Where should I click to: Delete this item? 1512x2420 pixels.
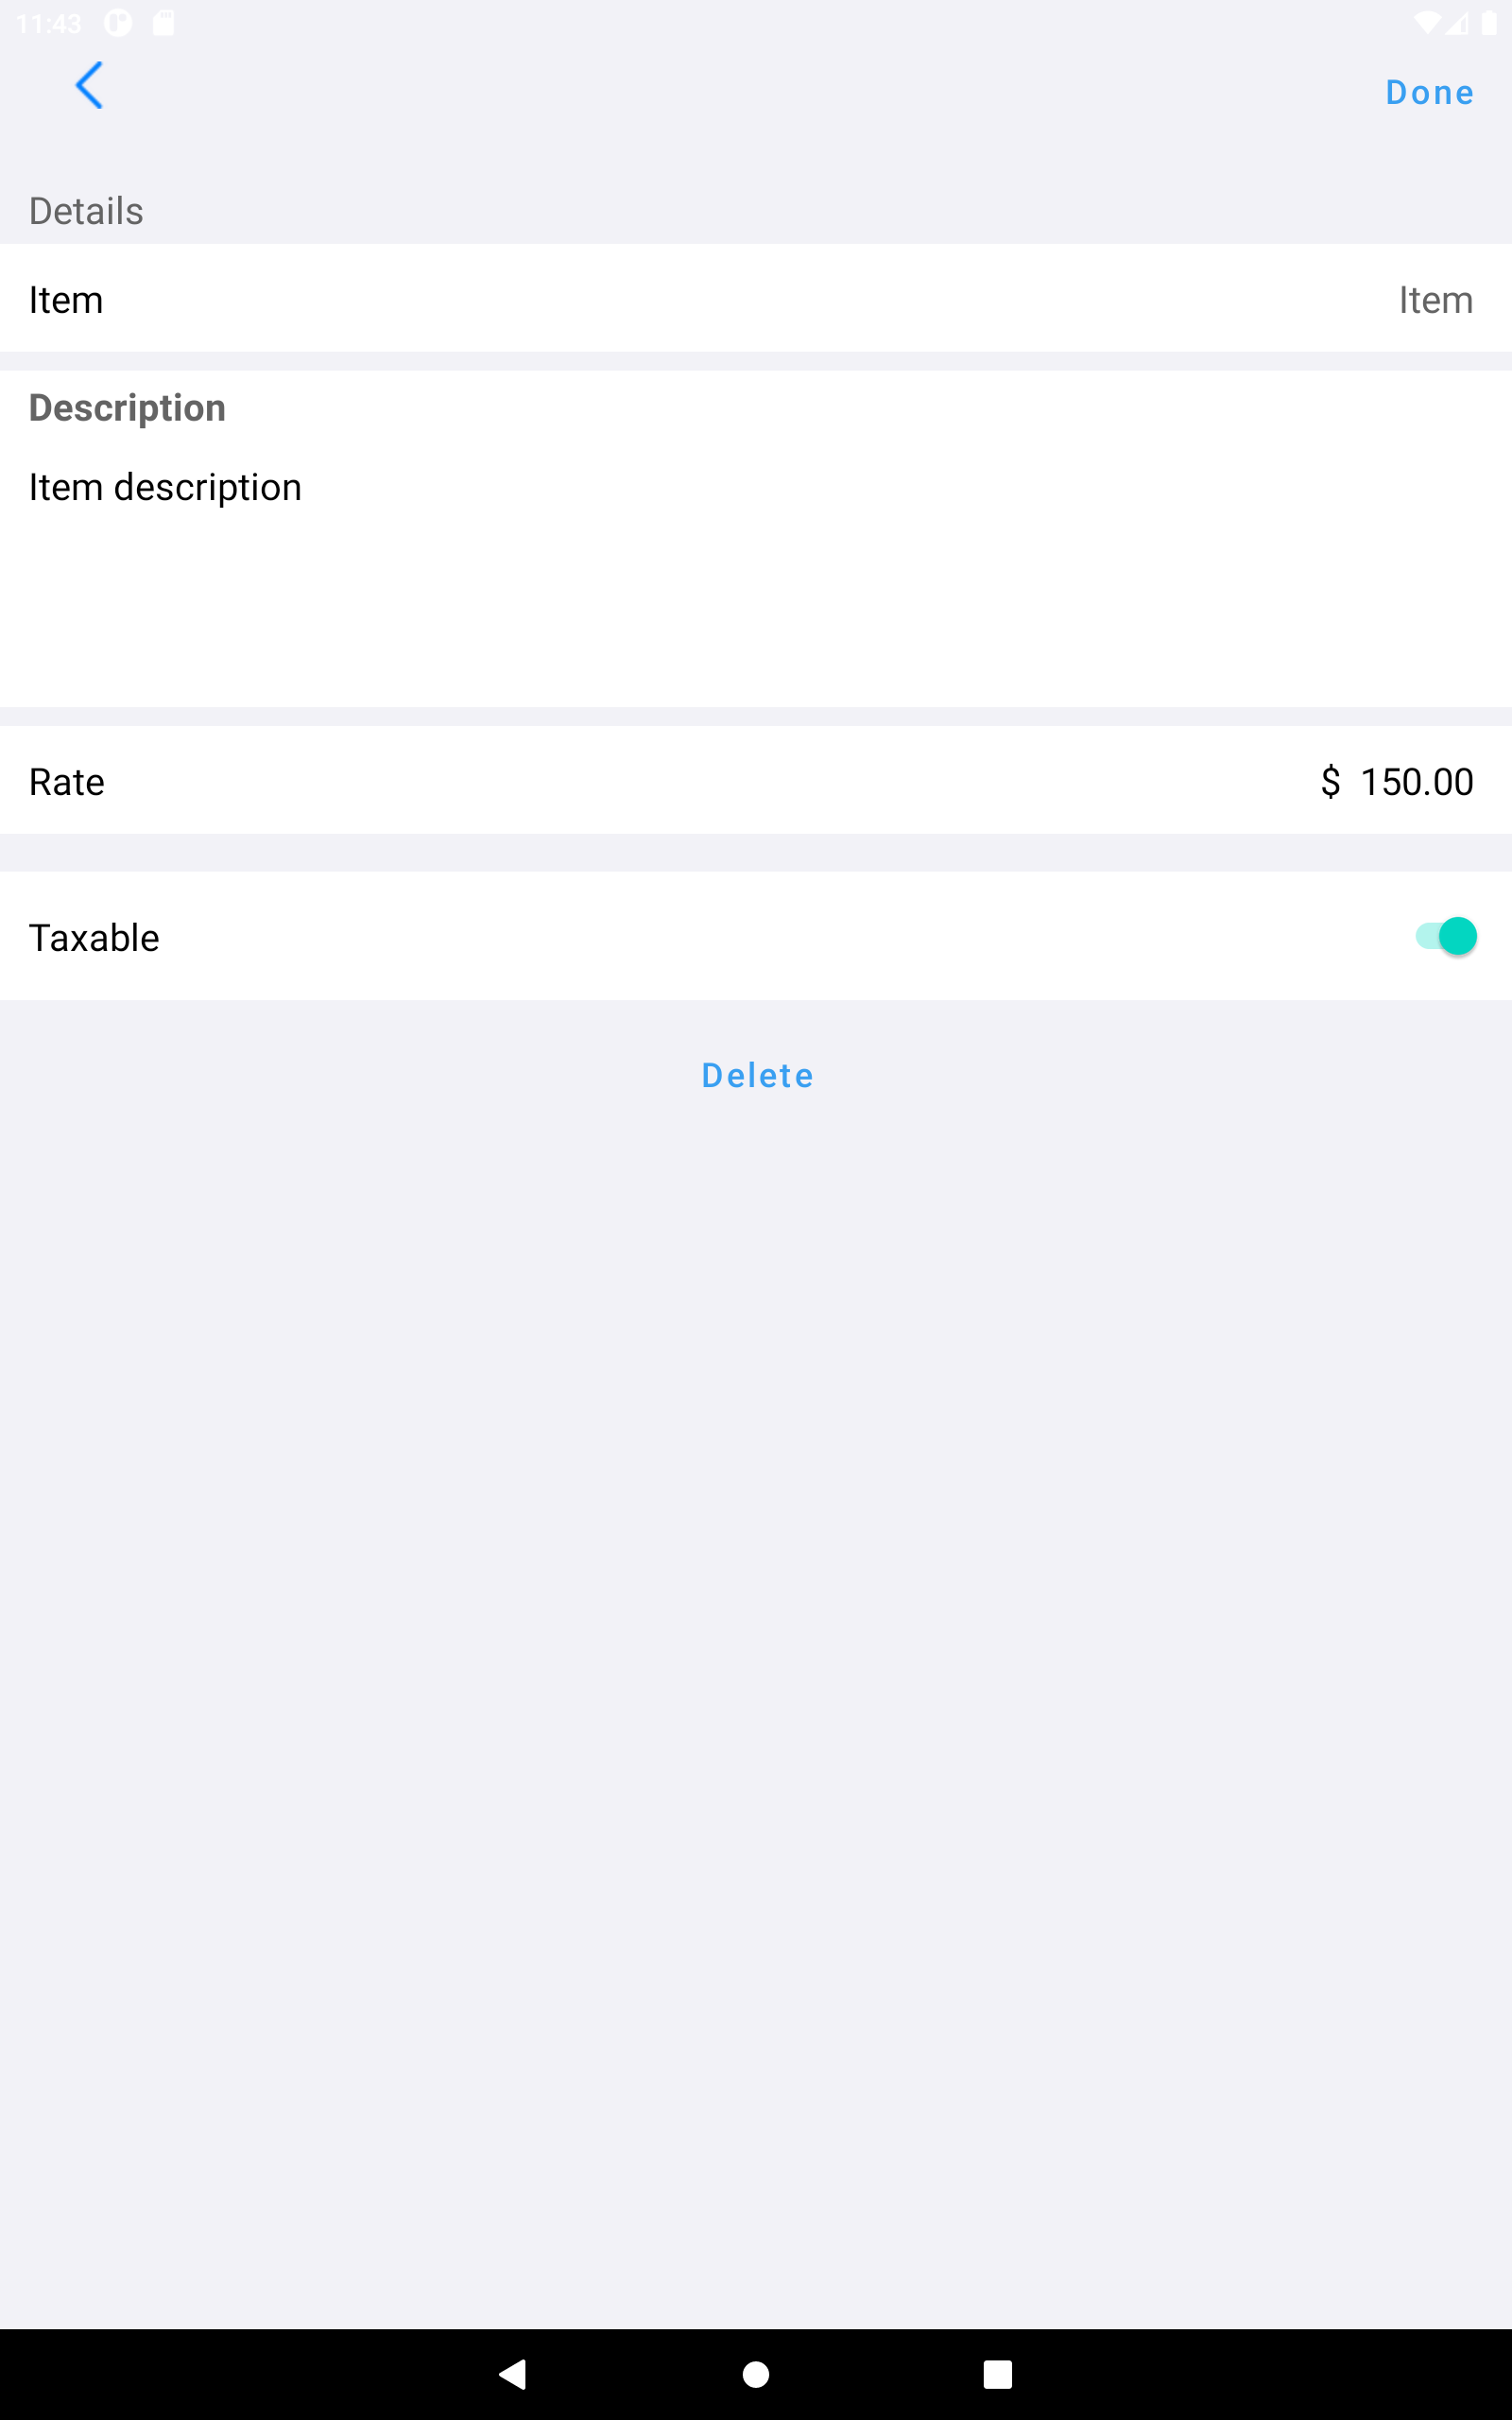click(x=757, y=1076)
